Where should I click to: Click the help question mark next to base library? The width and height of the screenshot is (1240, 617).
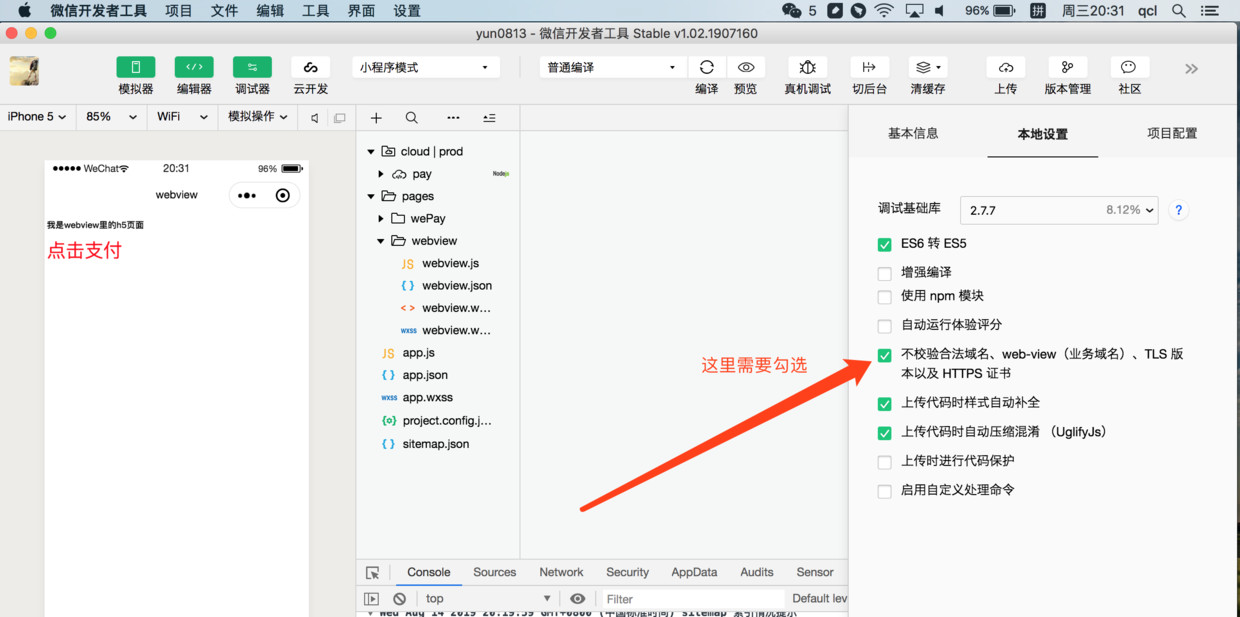coord(1179,210)
